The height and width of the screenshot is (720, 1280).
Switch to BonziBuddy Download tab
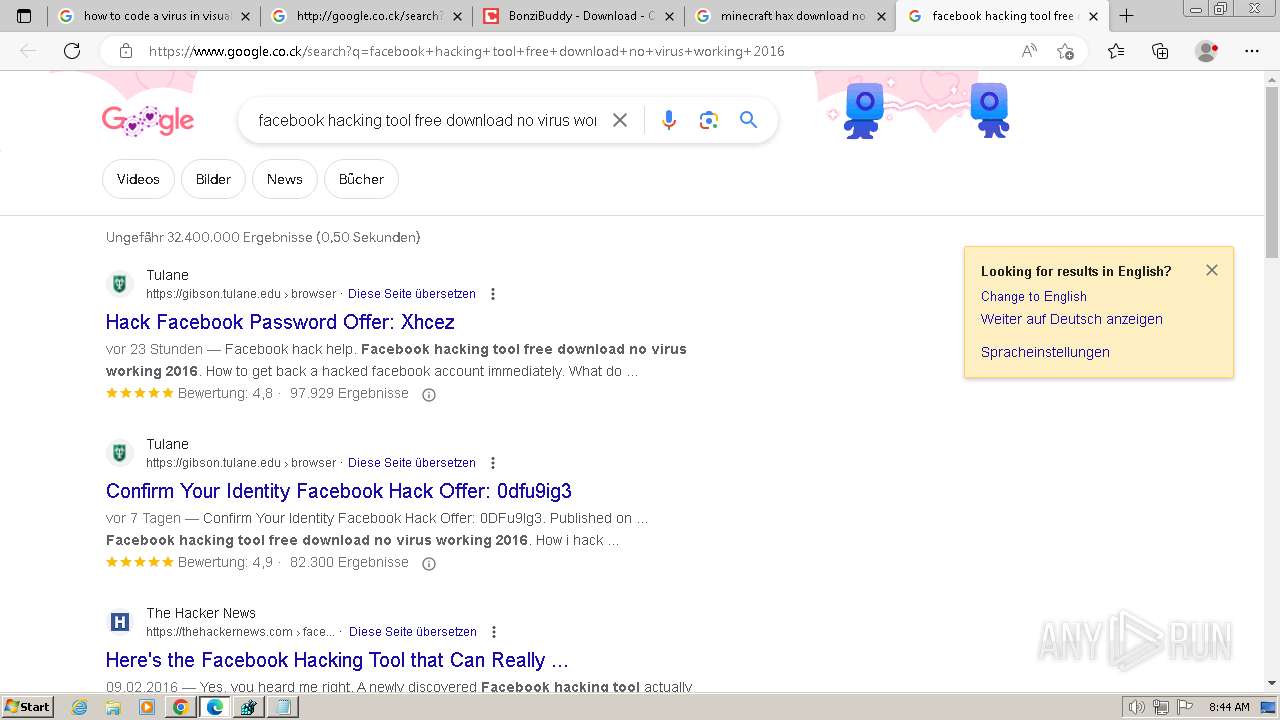point(579,16)
